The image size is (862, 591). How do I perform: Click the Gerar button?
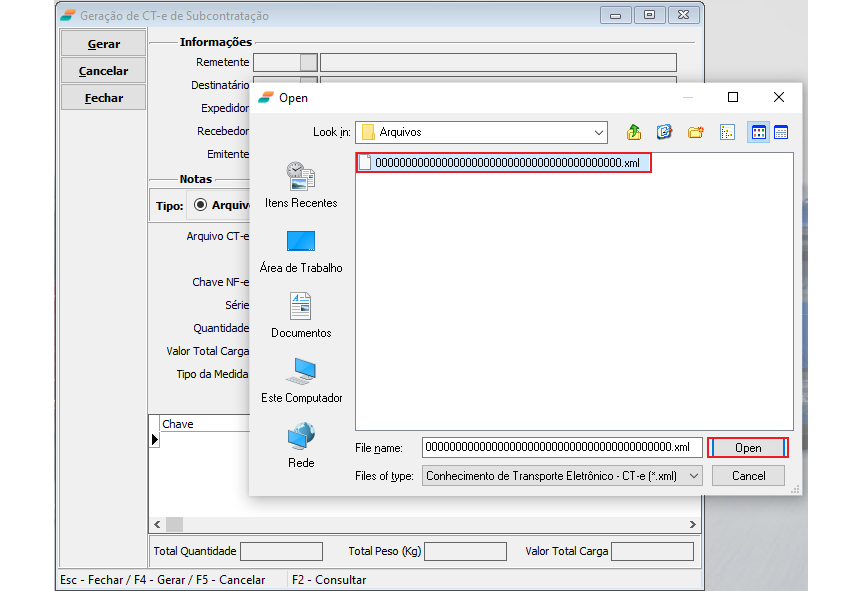[x=103, y=44]
